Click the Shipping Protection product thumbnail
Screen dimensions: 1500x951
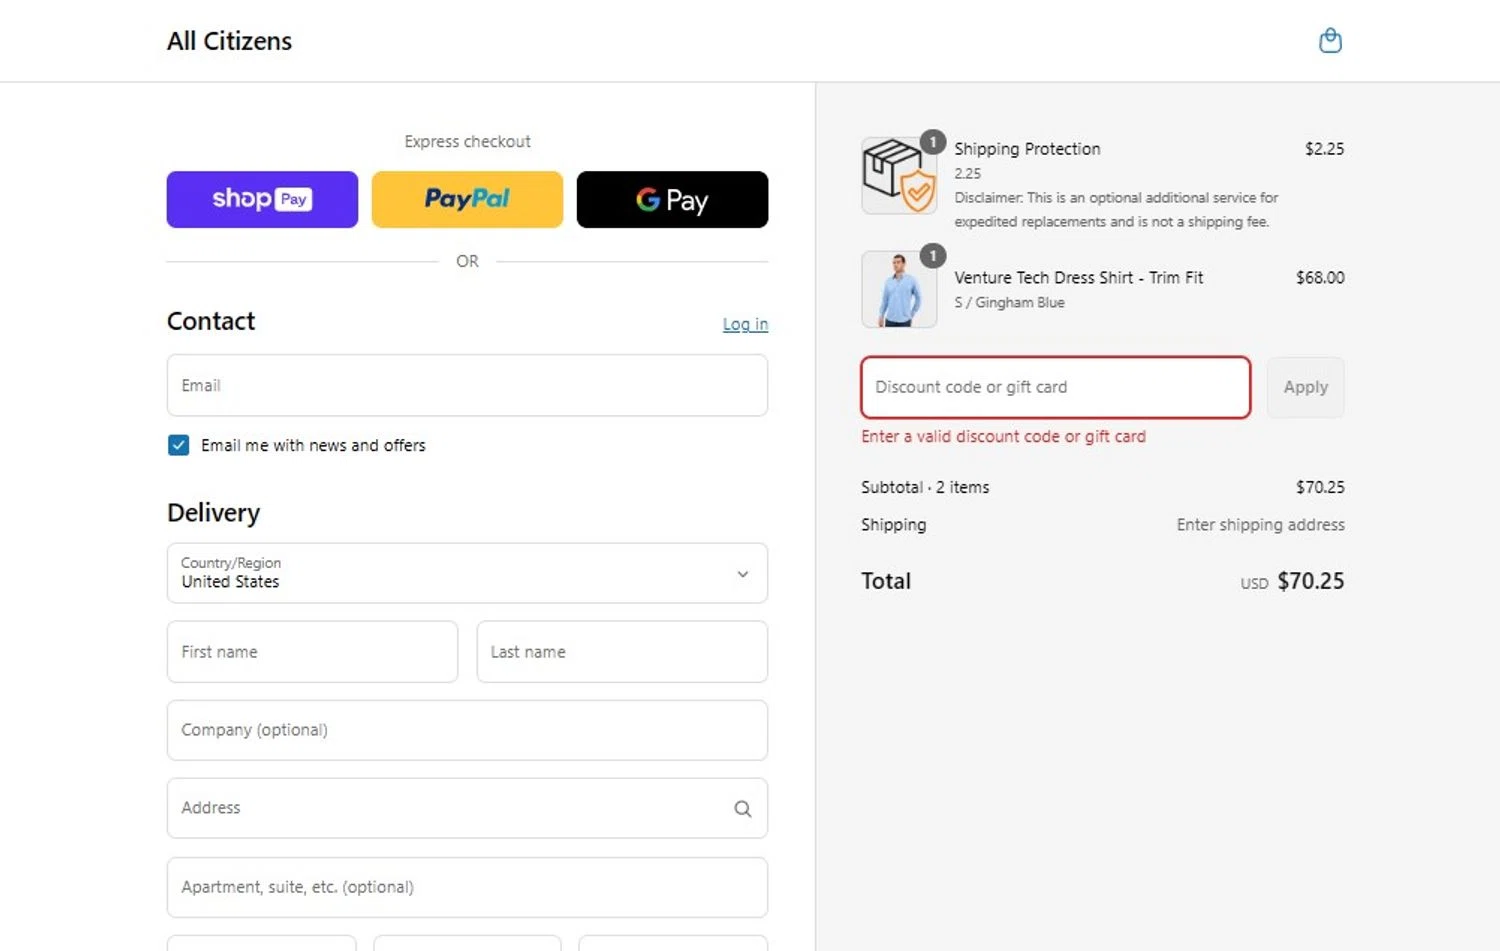(899, 175)
